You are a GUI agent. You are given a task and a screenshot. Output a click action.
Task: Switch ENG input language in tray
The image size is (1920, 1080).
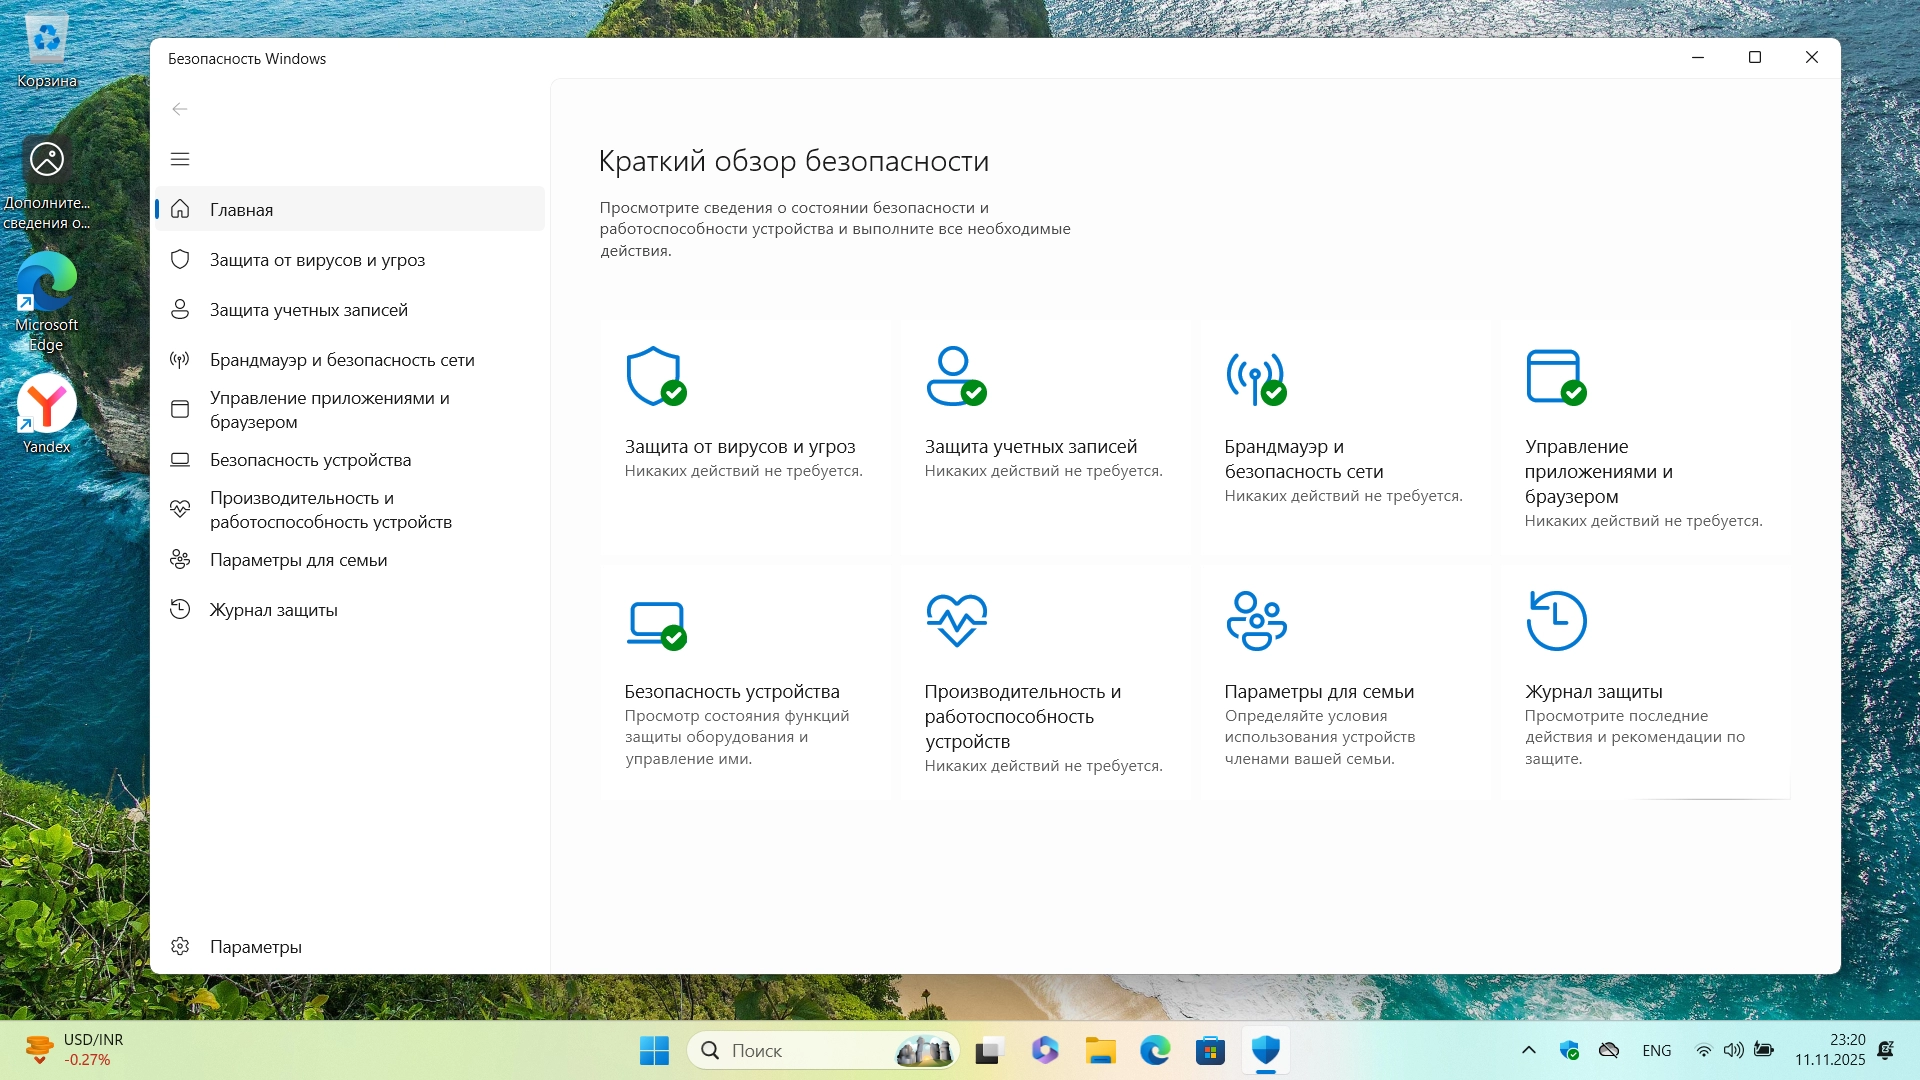point(1656,1050)
